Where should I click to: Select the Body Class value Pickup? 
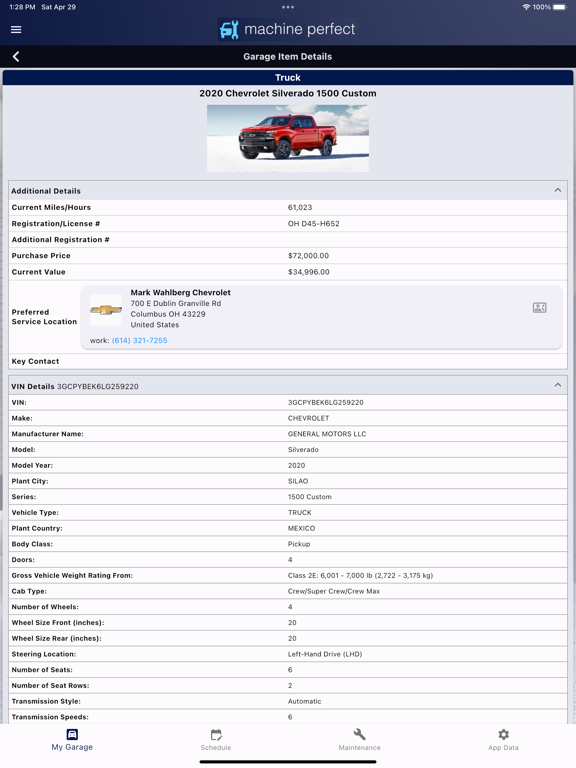click(299, 544)
